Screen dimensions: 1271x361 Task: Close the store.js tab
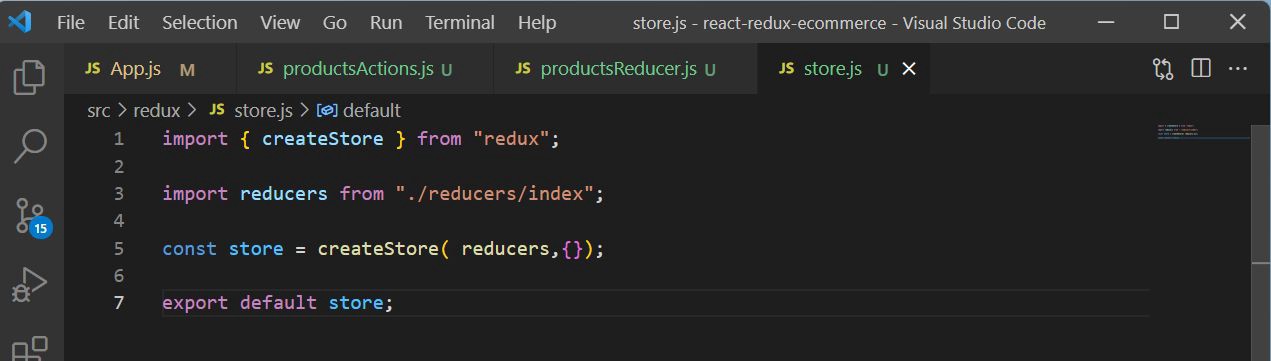point(909,69)
